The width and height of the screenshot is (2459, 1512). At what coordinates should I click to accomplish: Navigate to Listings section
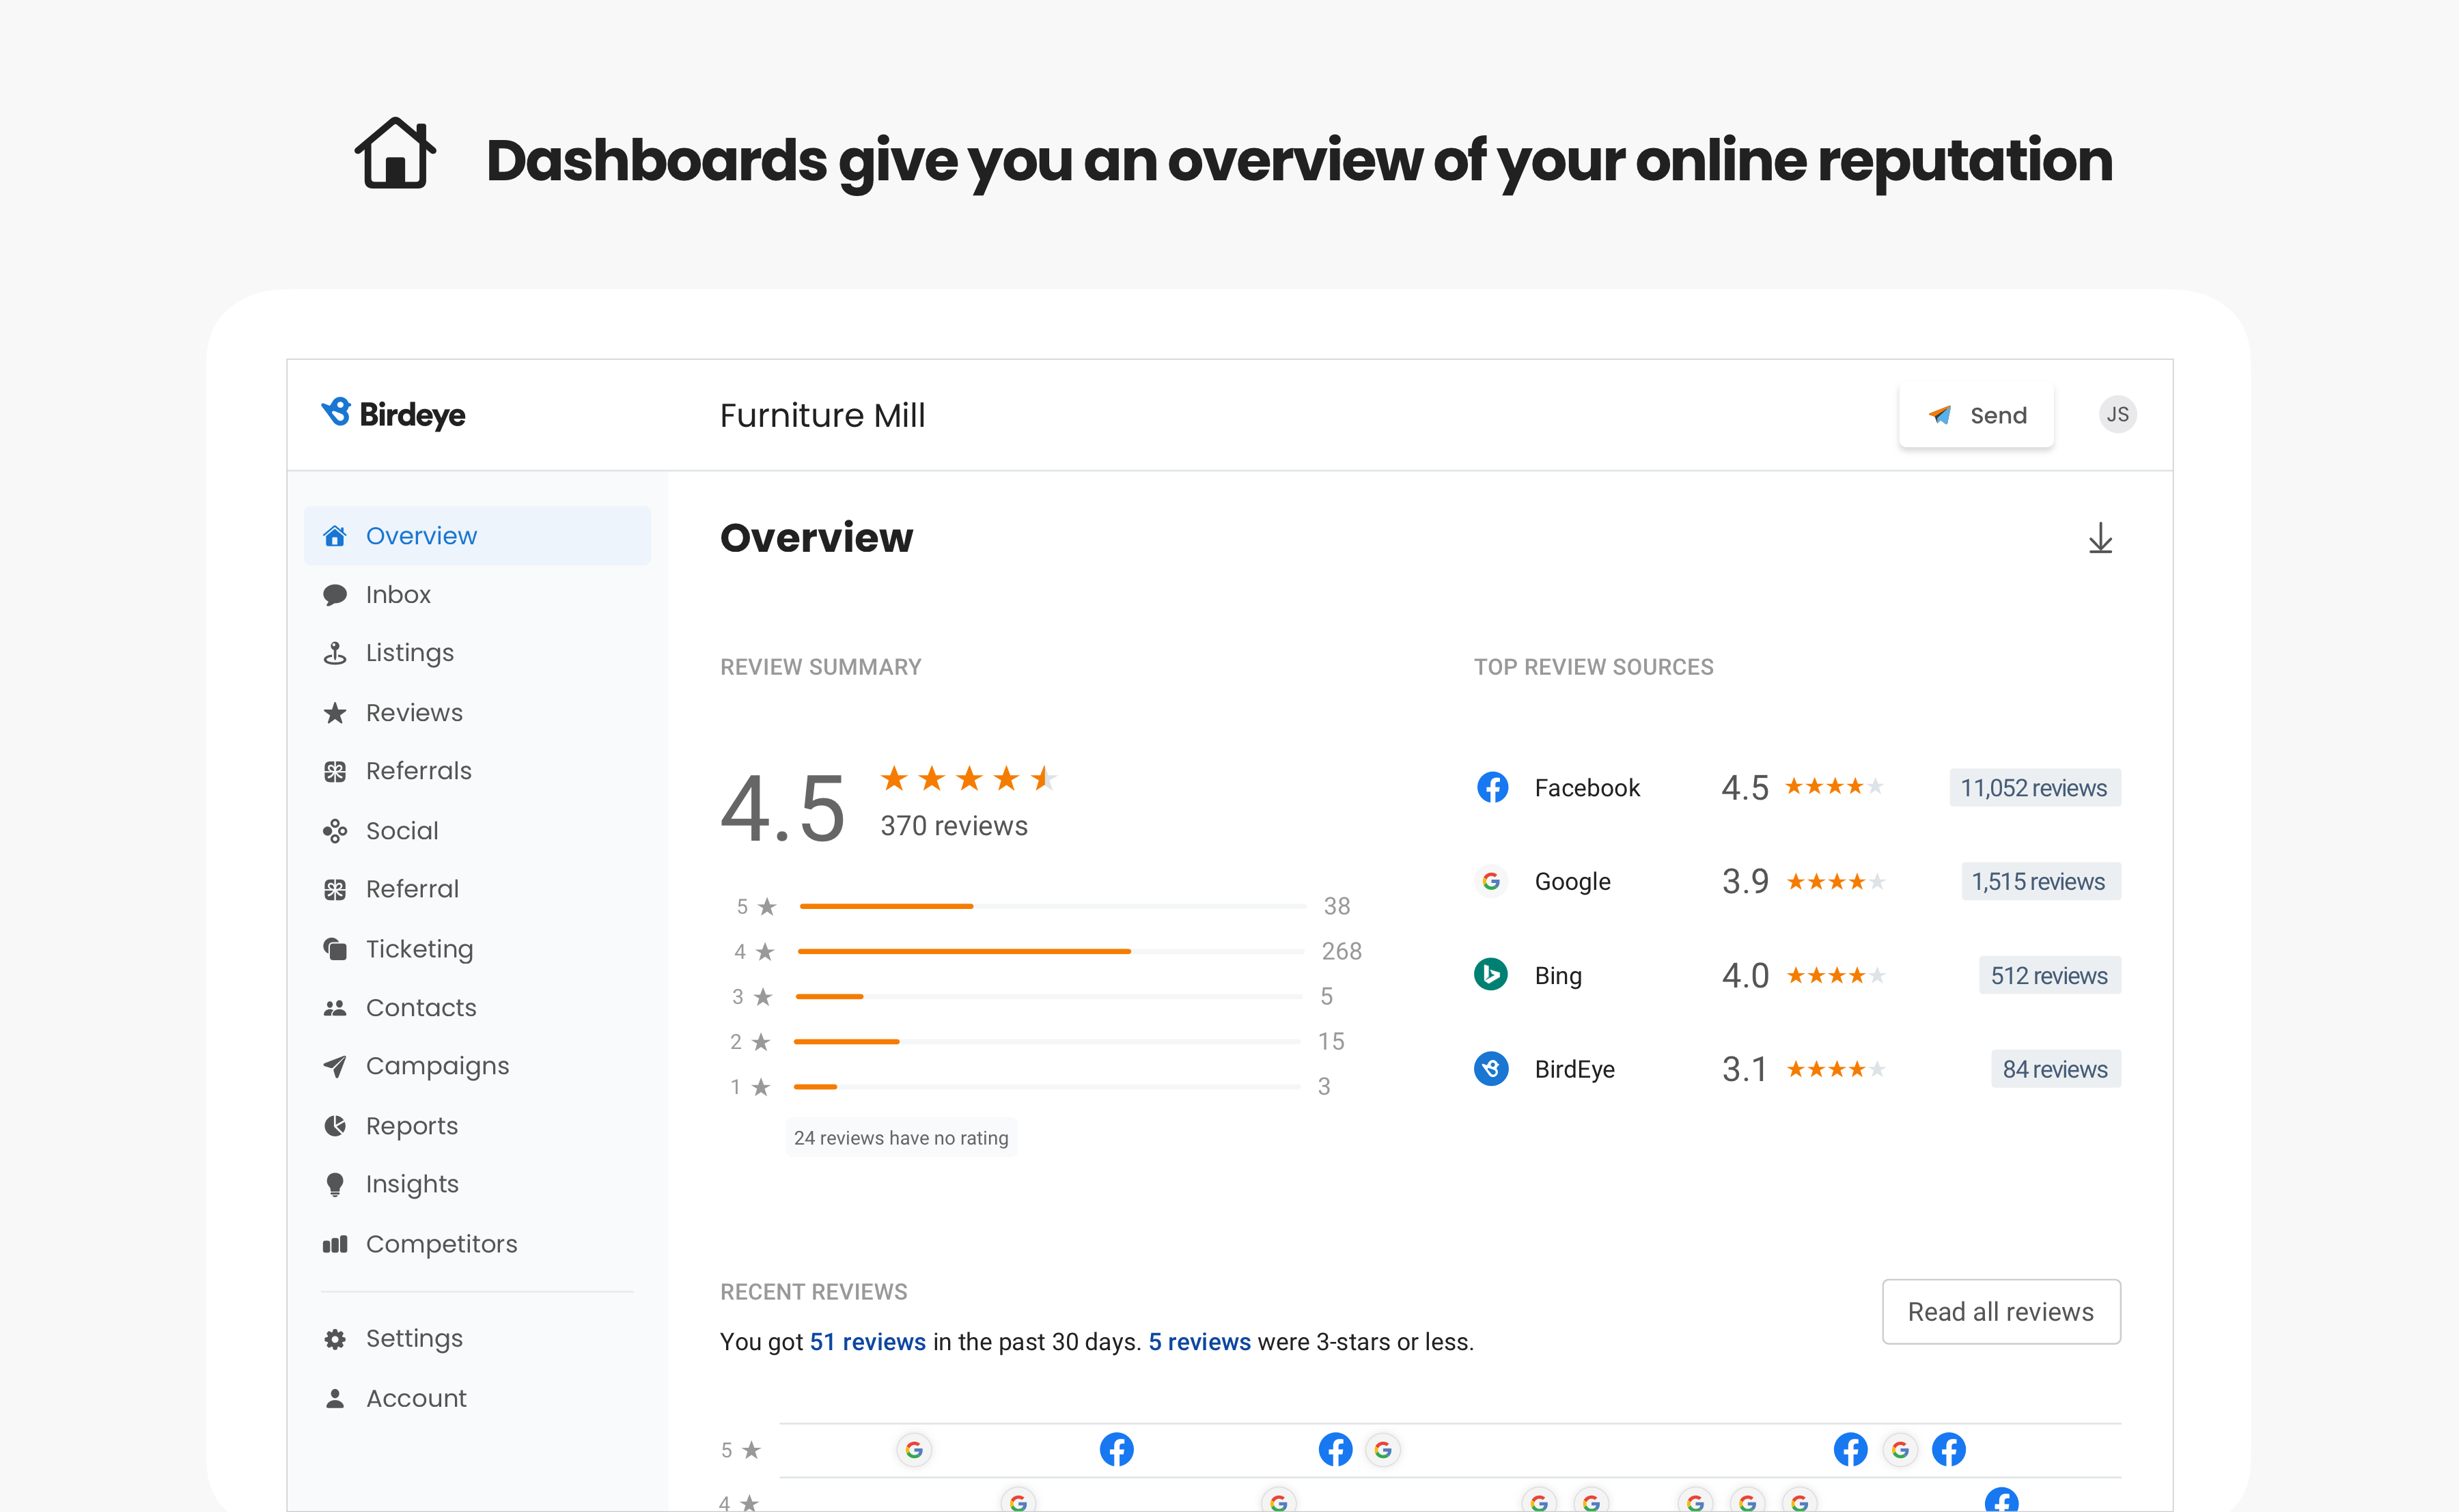click(408, 652)
